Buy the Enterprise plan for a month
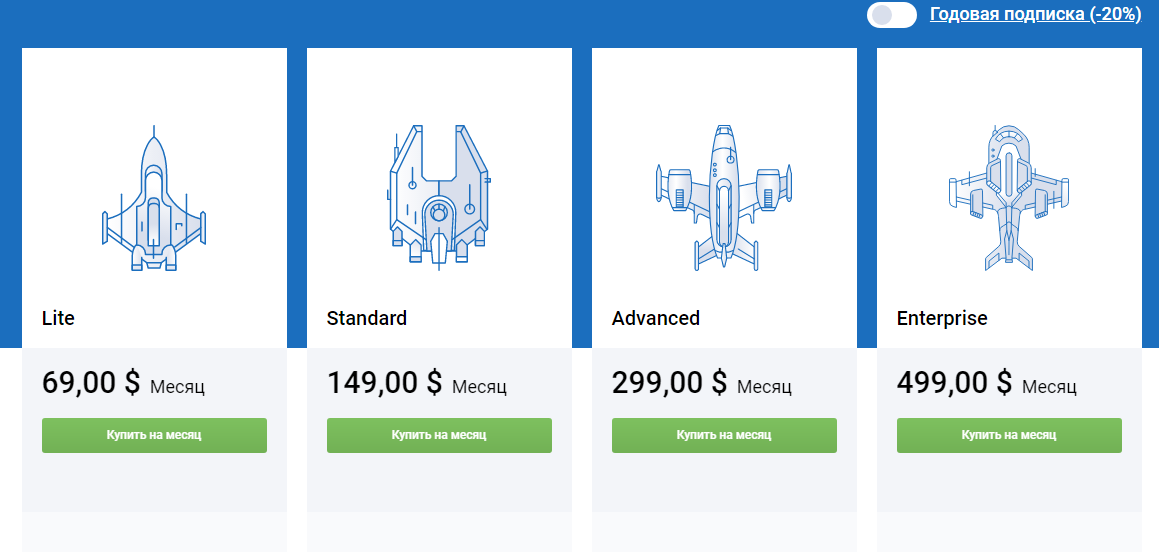The width and height of the screenshot is (1159, 552). pyautogui.click(x=1009, y=435)
